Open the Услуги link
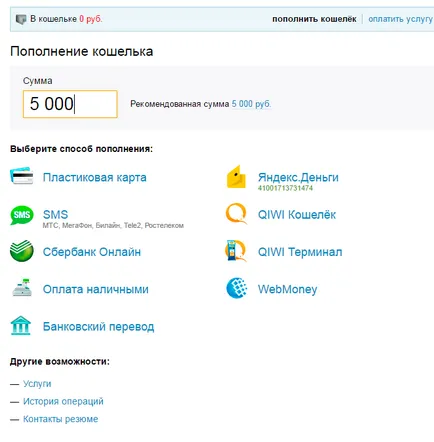The width and height of the screenshot is (434, 442). (x=37, y=384)
